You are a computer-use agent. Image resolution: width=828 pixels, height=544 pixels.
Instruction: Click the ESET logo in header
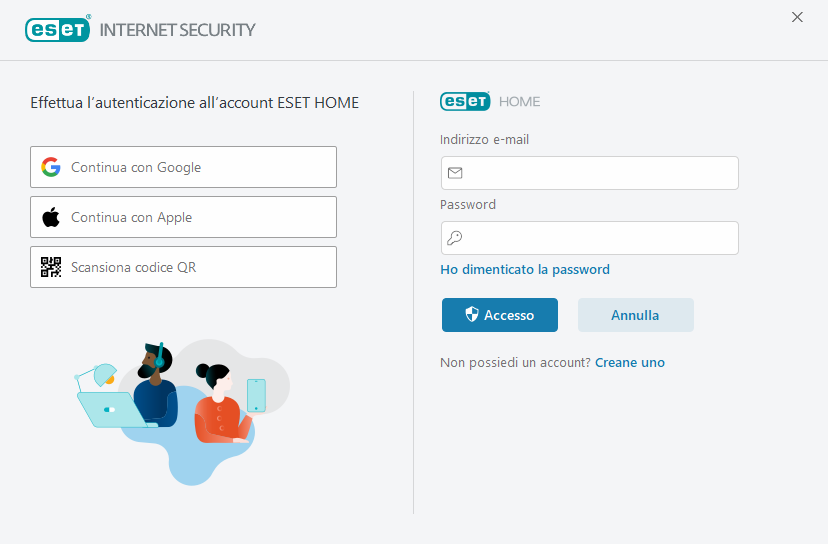coord(58,29)
